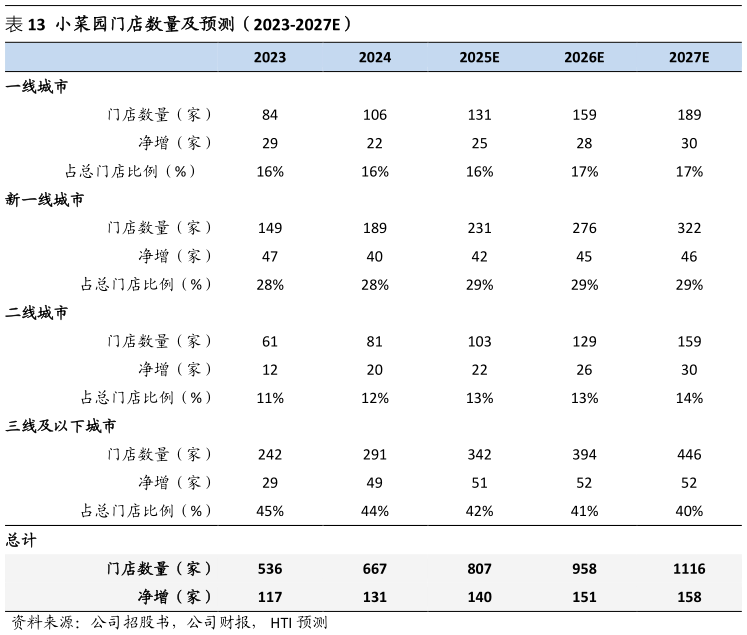The image size is (747, 635).
Task: Click the blank leftmost header cell
Action: 110,58
